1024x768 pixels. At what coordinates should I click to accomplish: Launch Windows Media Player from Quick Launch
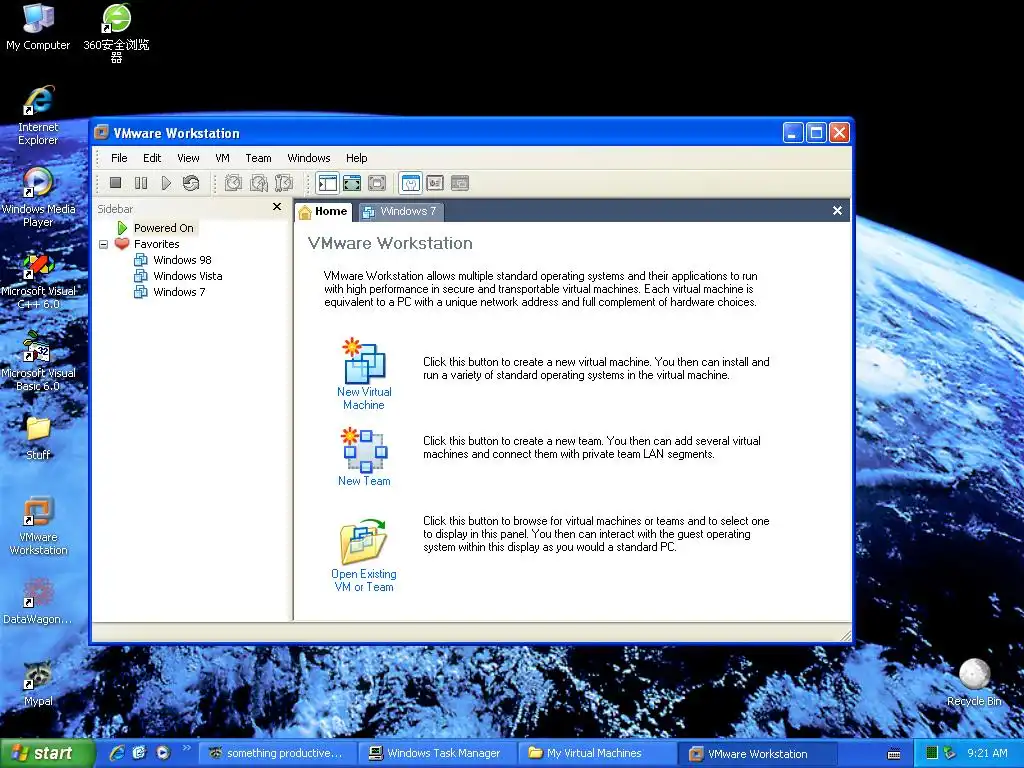click(163, 753)
